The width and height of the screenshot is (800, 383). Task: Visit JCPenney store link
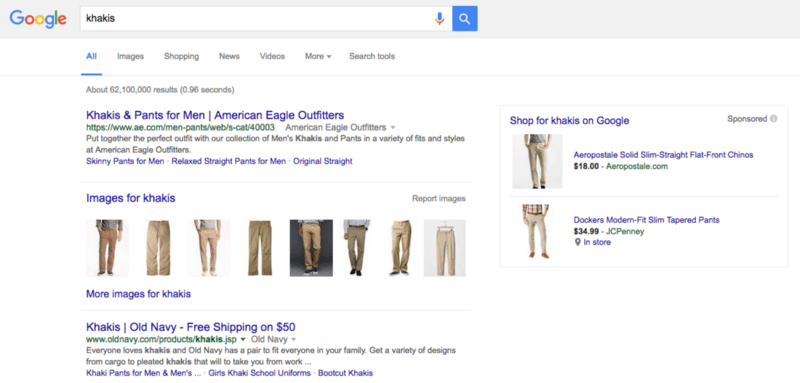coord(625,232)
